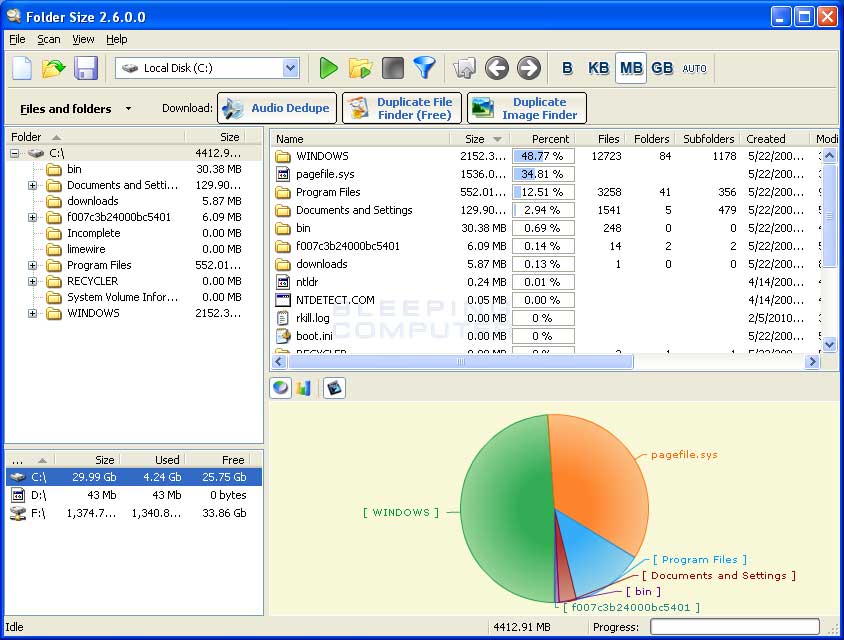Sort file list by Name column header

pos(360,139)
